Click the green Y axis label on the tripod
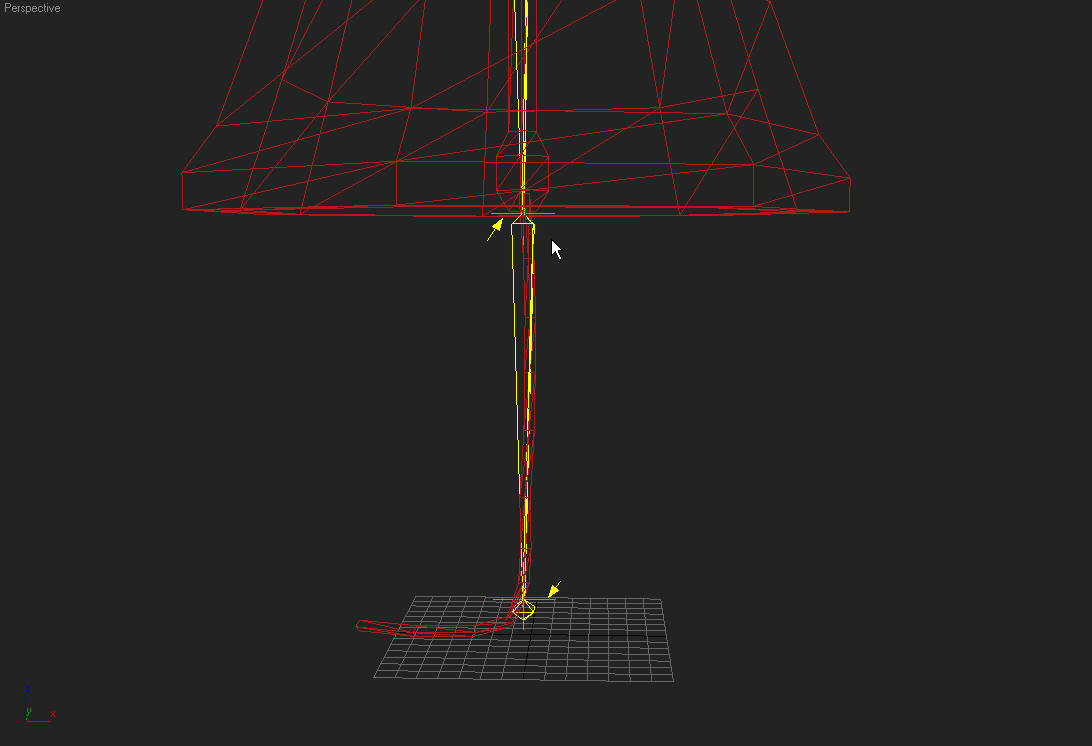 [28, 711]
